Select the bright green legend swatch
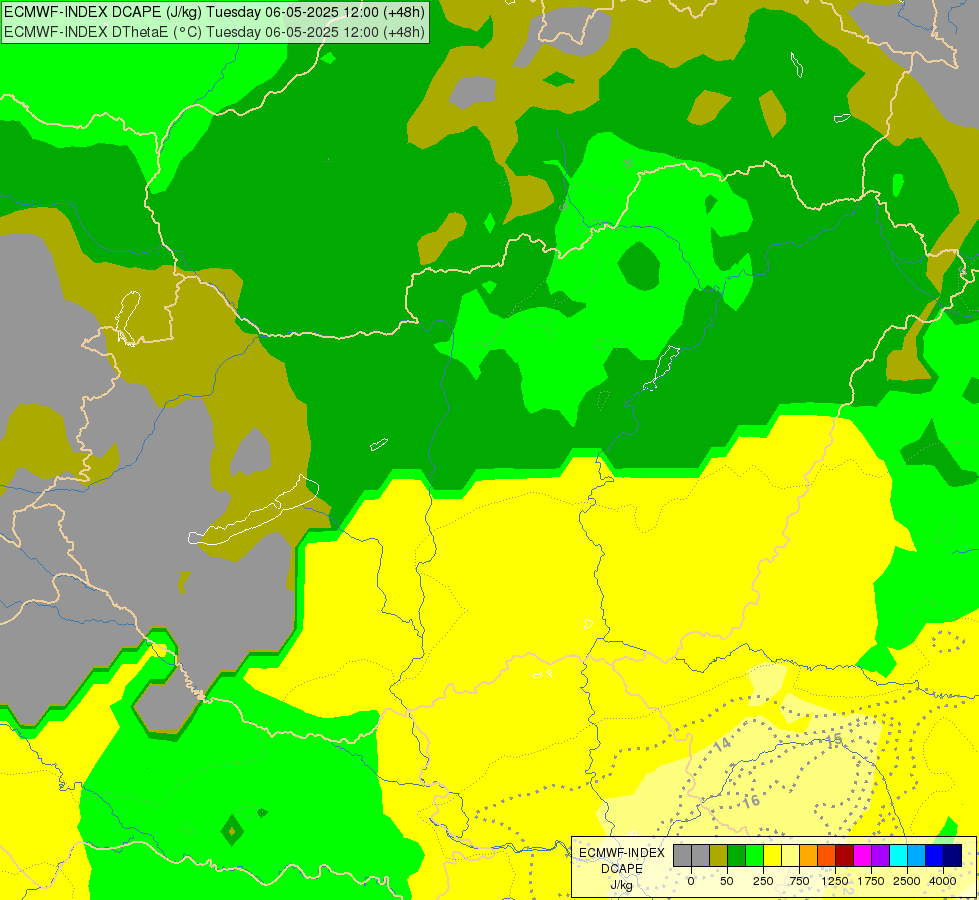Screen dimensions: 979x900 click(x=754, y=856)
